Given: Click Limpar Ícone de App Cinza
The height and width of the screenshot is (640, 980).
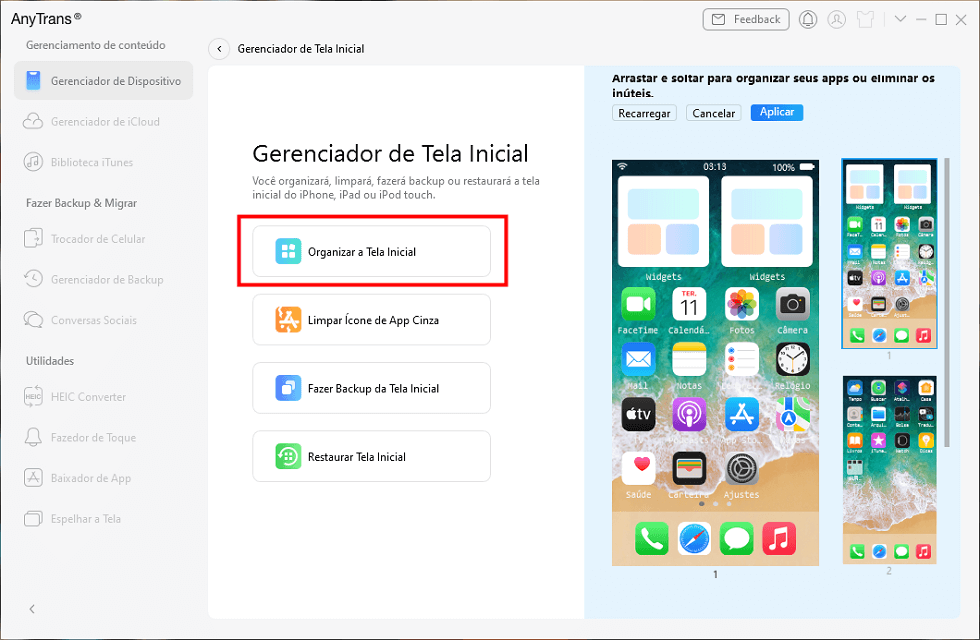Looking at the screenshot, I should click(x=371, y=319).
